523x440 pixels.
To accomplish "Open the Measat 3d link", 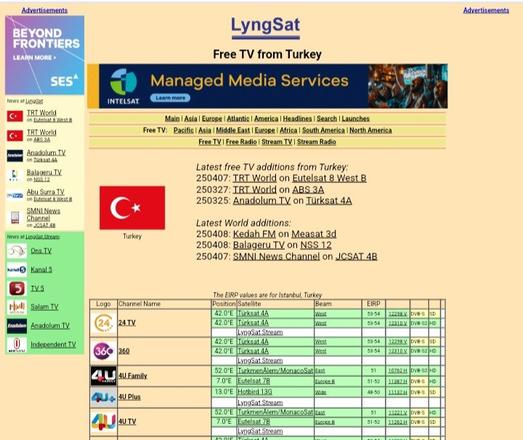I will point(314,234).
